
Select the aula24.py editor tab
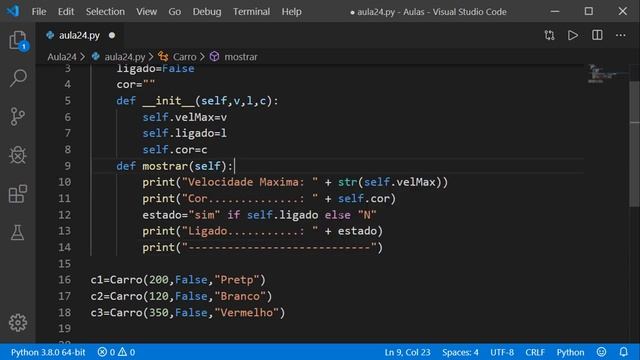[x=80, y=36]
